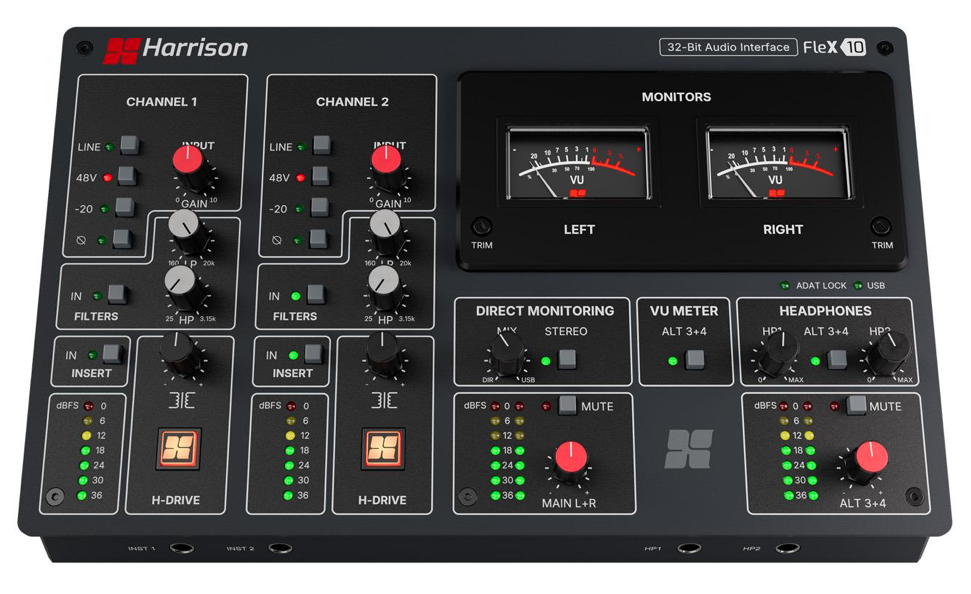Switch the Channel 2 FILTERS IN button
Viewport: 971px width, 594px height.
click(x=316, y=294)
